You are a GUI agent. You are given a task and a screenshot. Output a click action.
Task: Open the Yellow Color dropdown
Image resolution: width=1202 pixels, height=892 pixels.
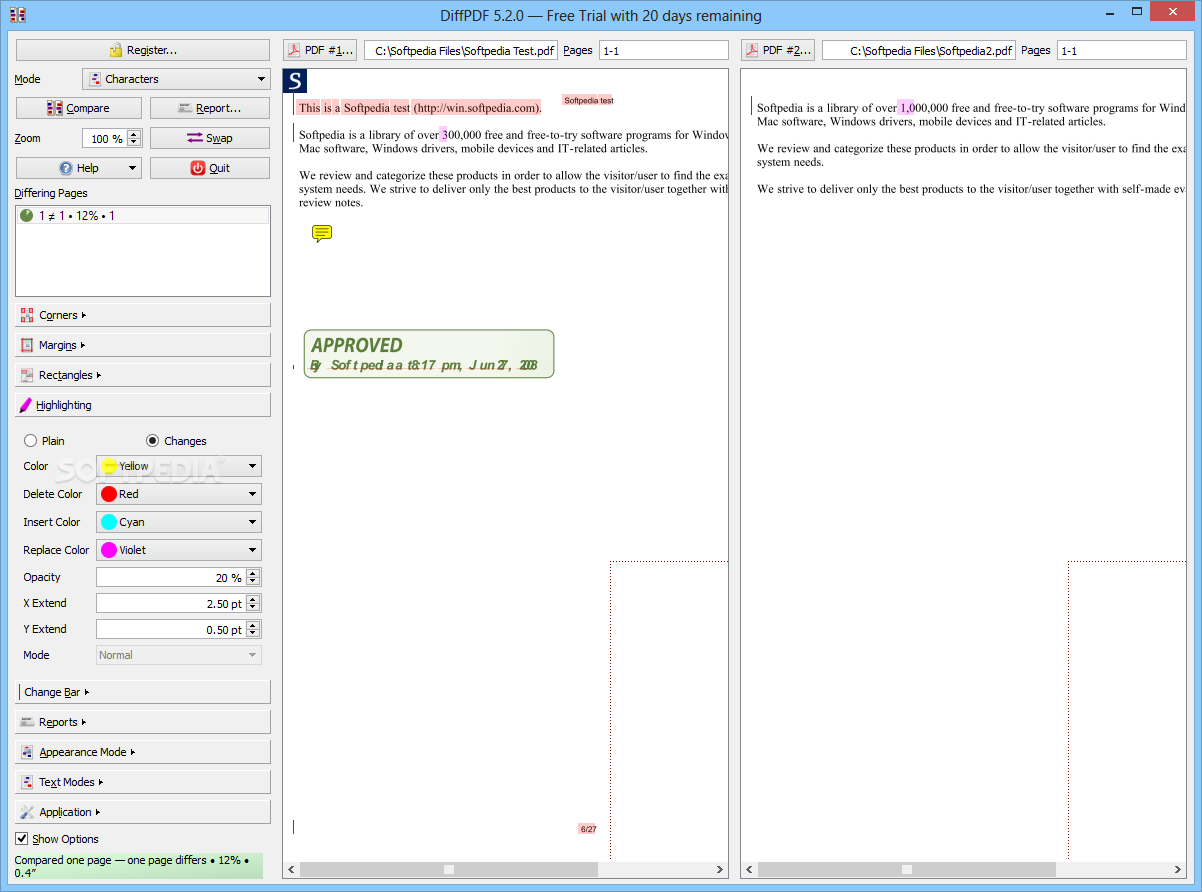tap(179, 466)
